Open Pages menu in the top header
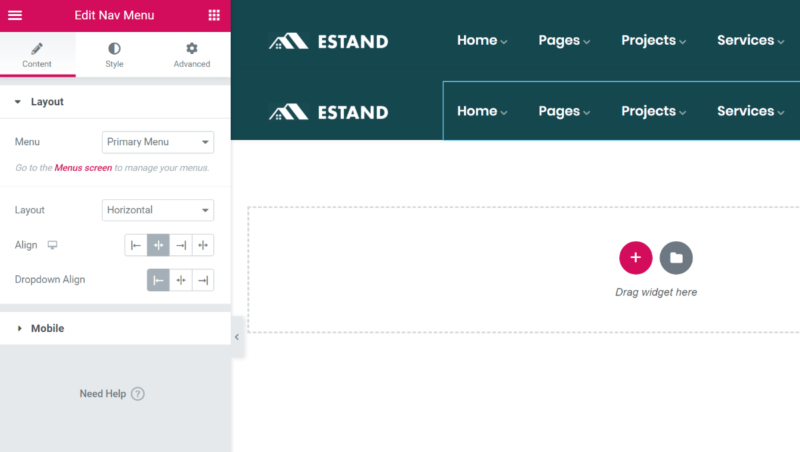This screenshot has height=452, width=800. (x=564, y=41)
